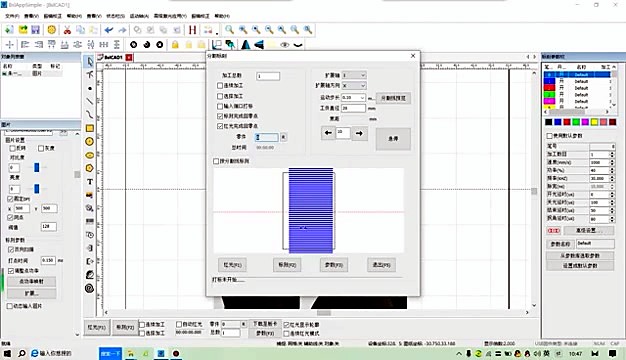Toggle the 灰度 image checkbox
The height and width of the screenshot is (360, 626).
(41, 148)
